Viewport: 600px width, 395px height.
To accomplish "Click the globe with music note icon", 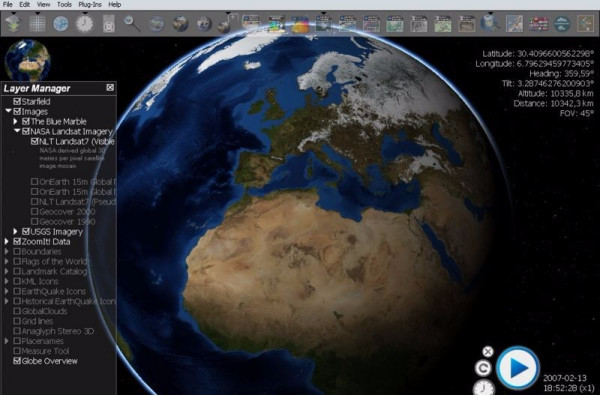I will tap(228, 24).
